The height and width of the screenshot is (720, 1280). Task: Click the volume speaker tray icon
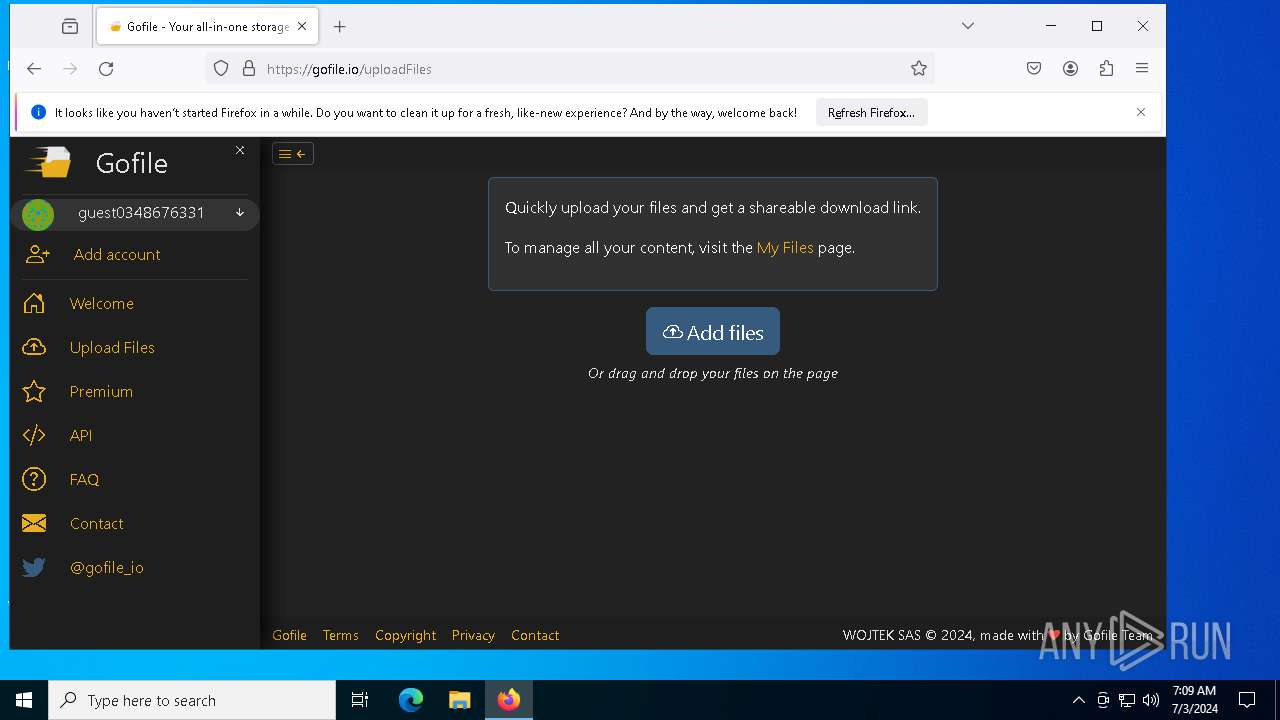(x=1151, y=700)
